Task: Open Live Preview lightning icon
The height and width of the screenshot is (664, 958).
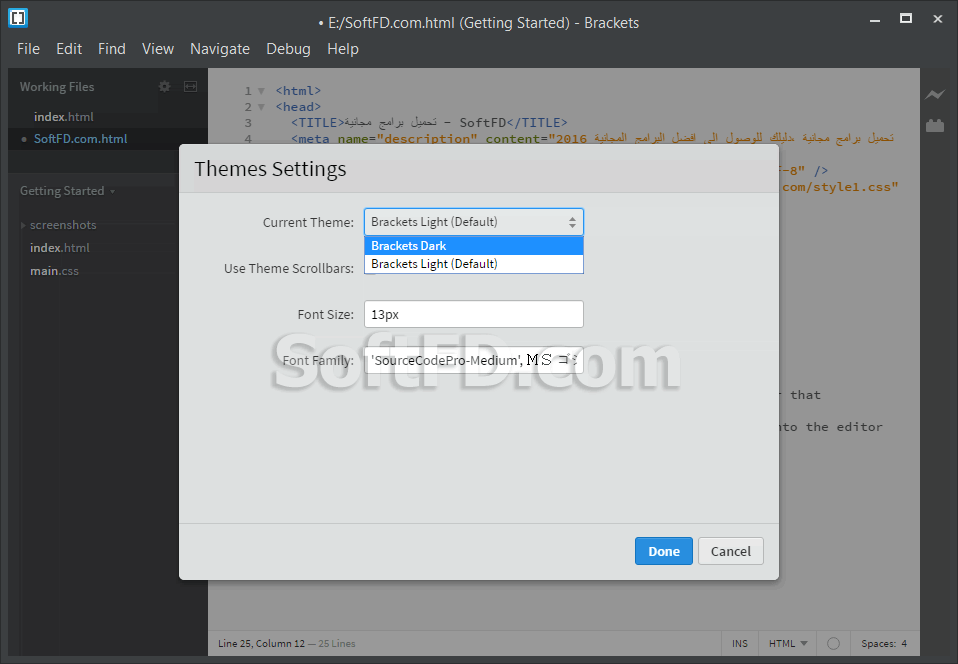Action: coord(934,94)
